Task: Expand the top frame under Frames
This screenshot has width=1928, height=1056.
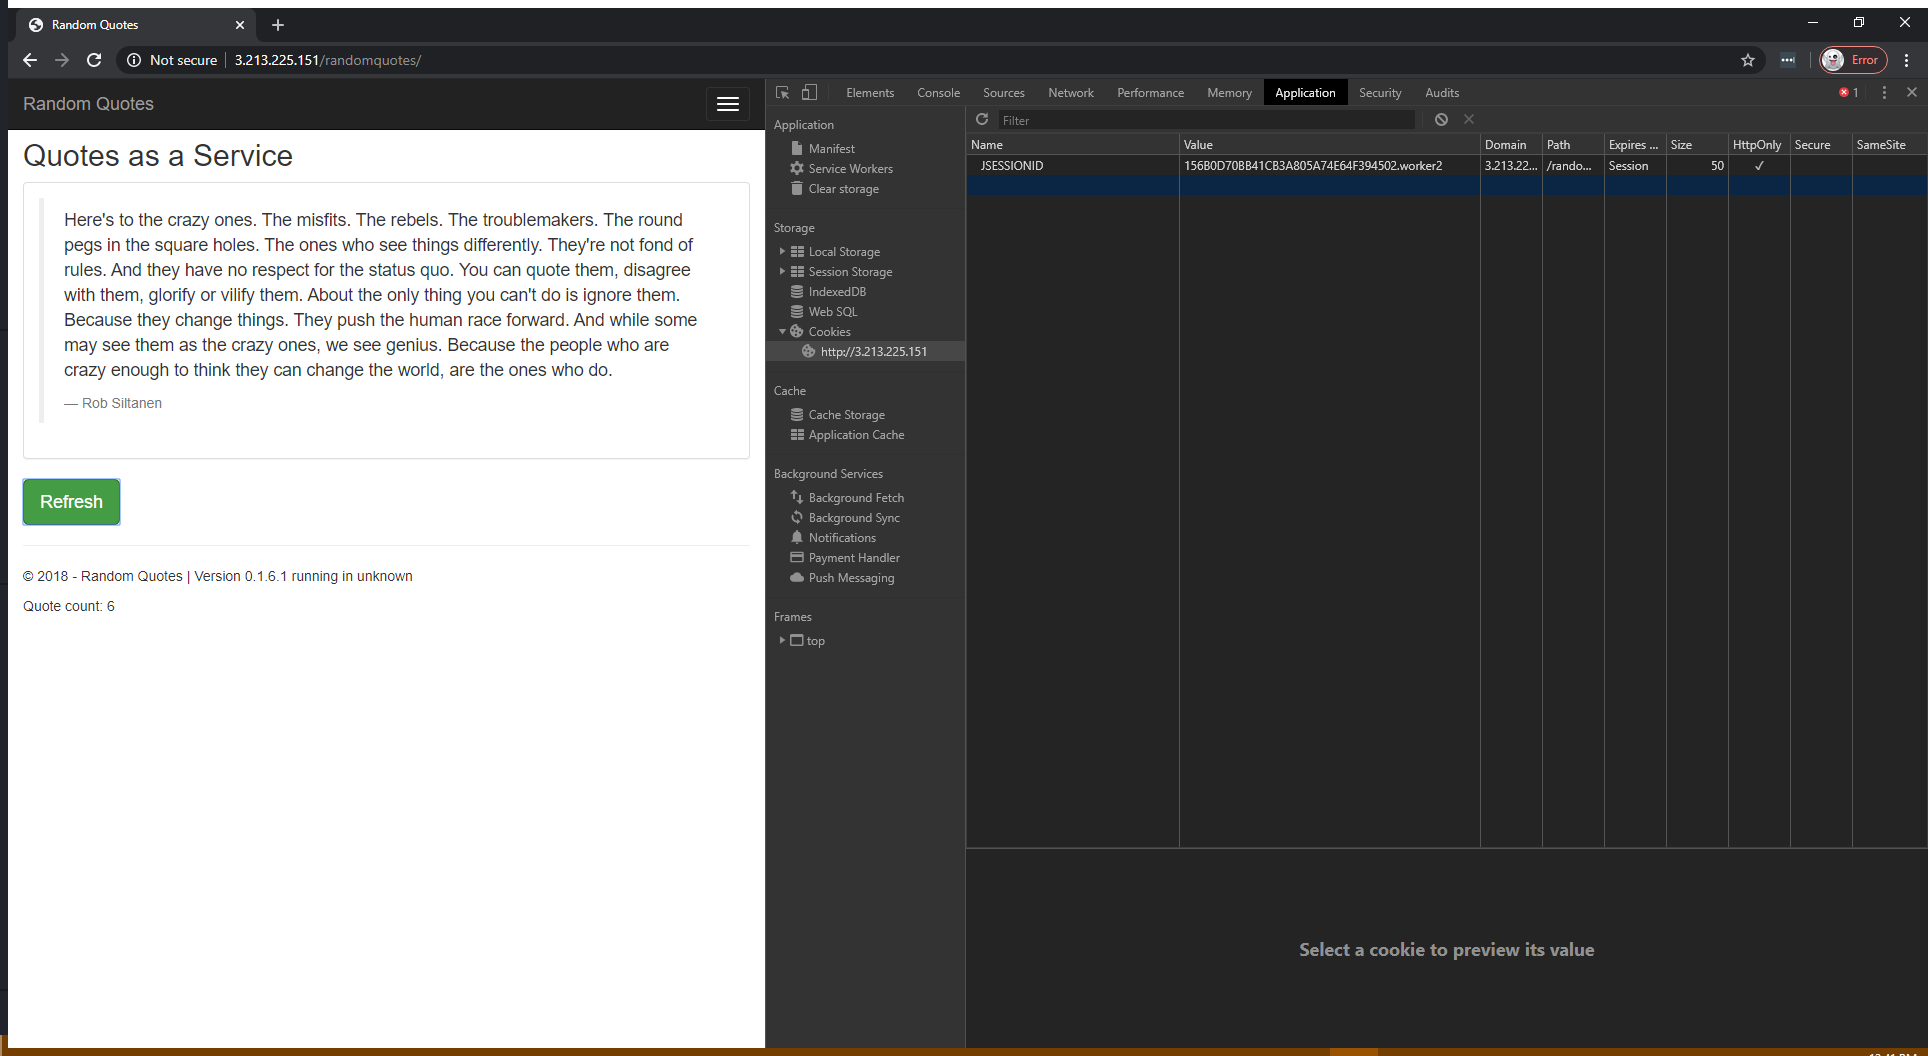Action: tap(782, 641)
